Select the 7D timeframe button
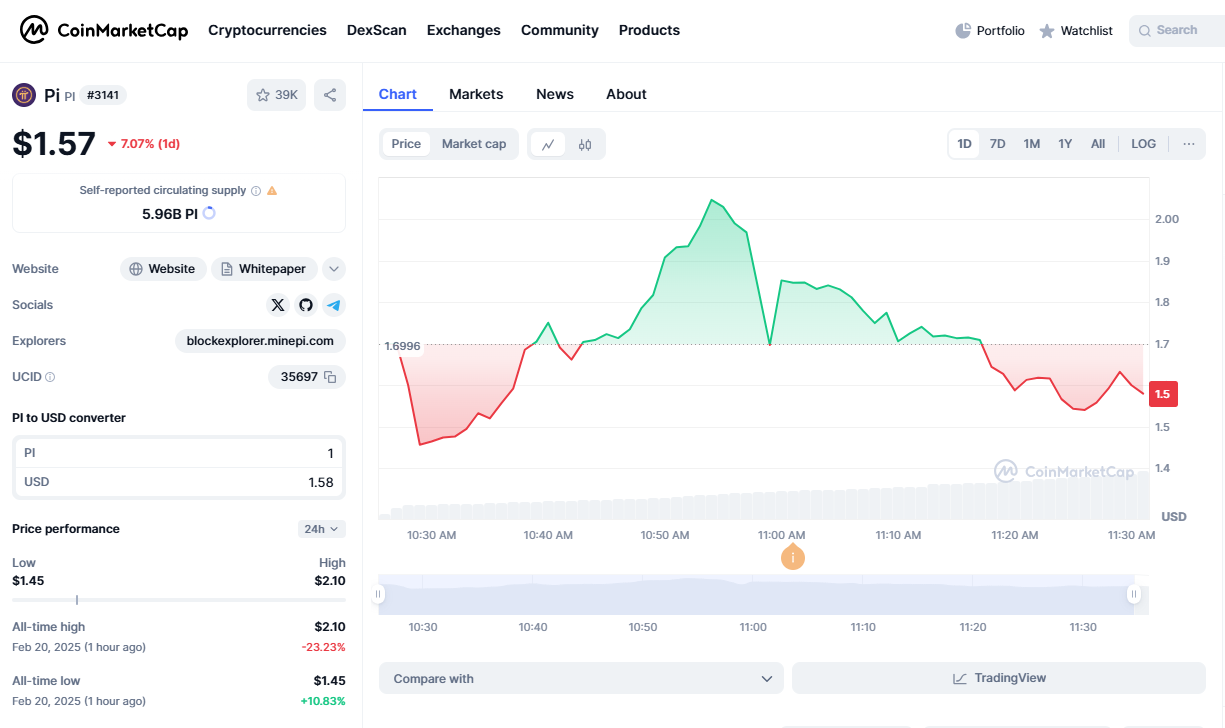This screenshot has width=1225, height=728. point(997,143)
